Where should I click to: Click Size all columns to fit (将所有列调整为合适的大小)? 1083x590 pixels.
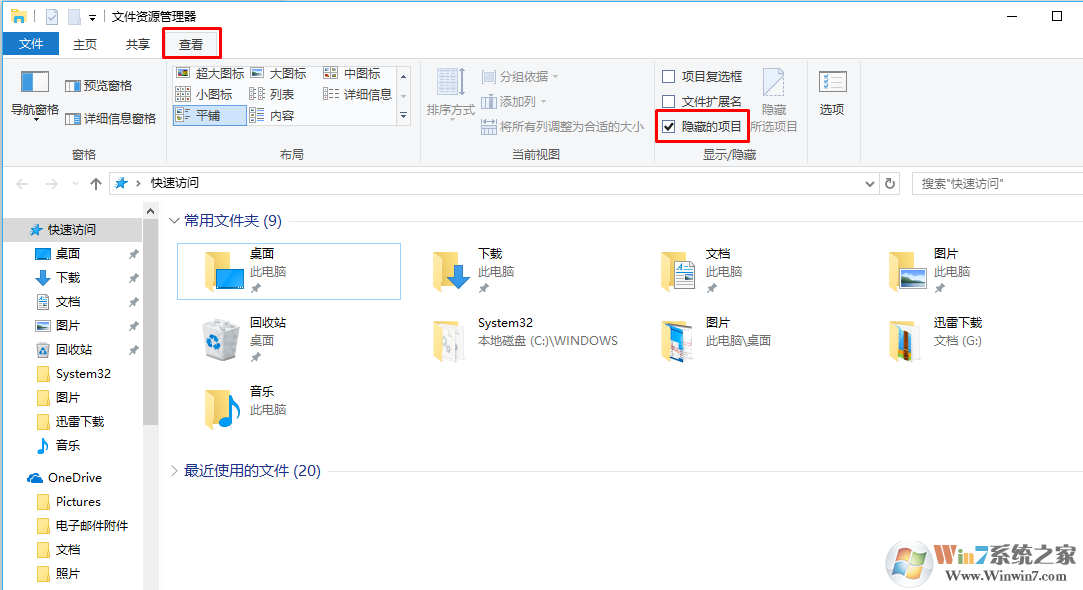coord(562,126)
